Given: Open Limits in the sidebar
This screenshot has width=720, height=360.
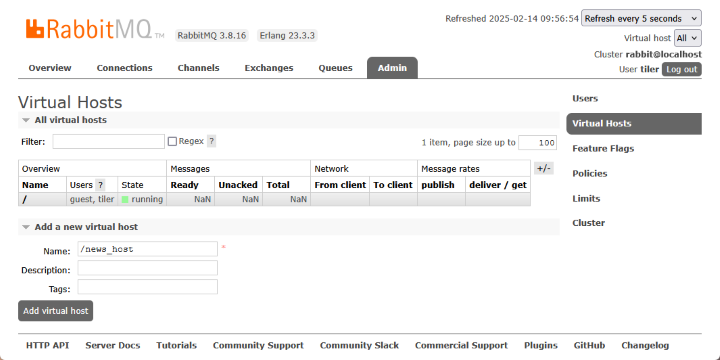Looking at the screenshot, I should click(x=586, y=198).
